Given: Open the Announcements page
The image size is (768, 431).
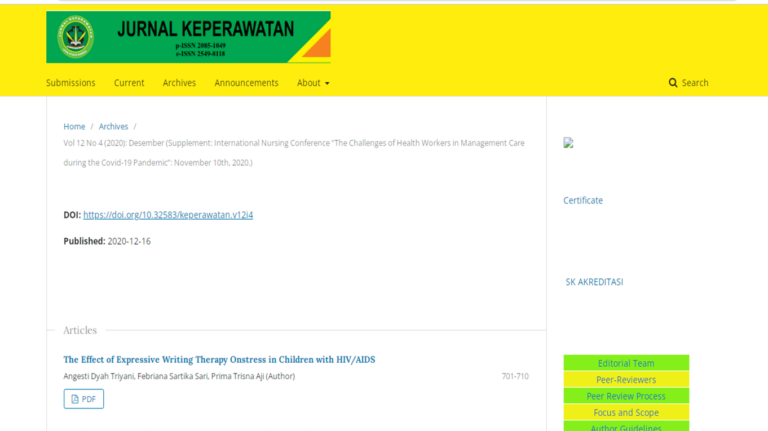Looking at the screenshot, I should pyautogui.click(x=246, y=83).
